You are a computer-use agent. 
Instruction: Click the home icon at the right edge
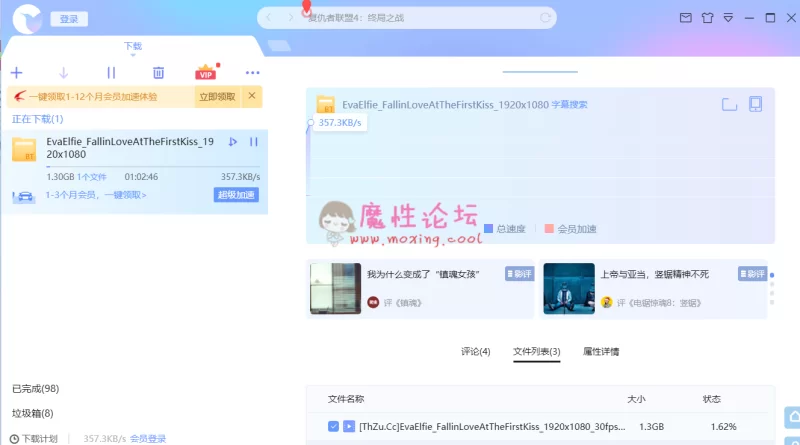coord(793,417)
